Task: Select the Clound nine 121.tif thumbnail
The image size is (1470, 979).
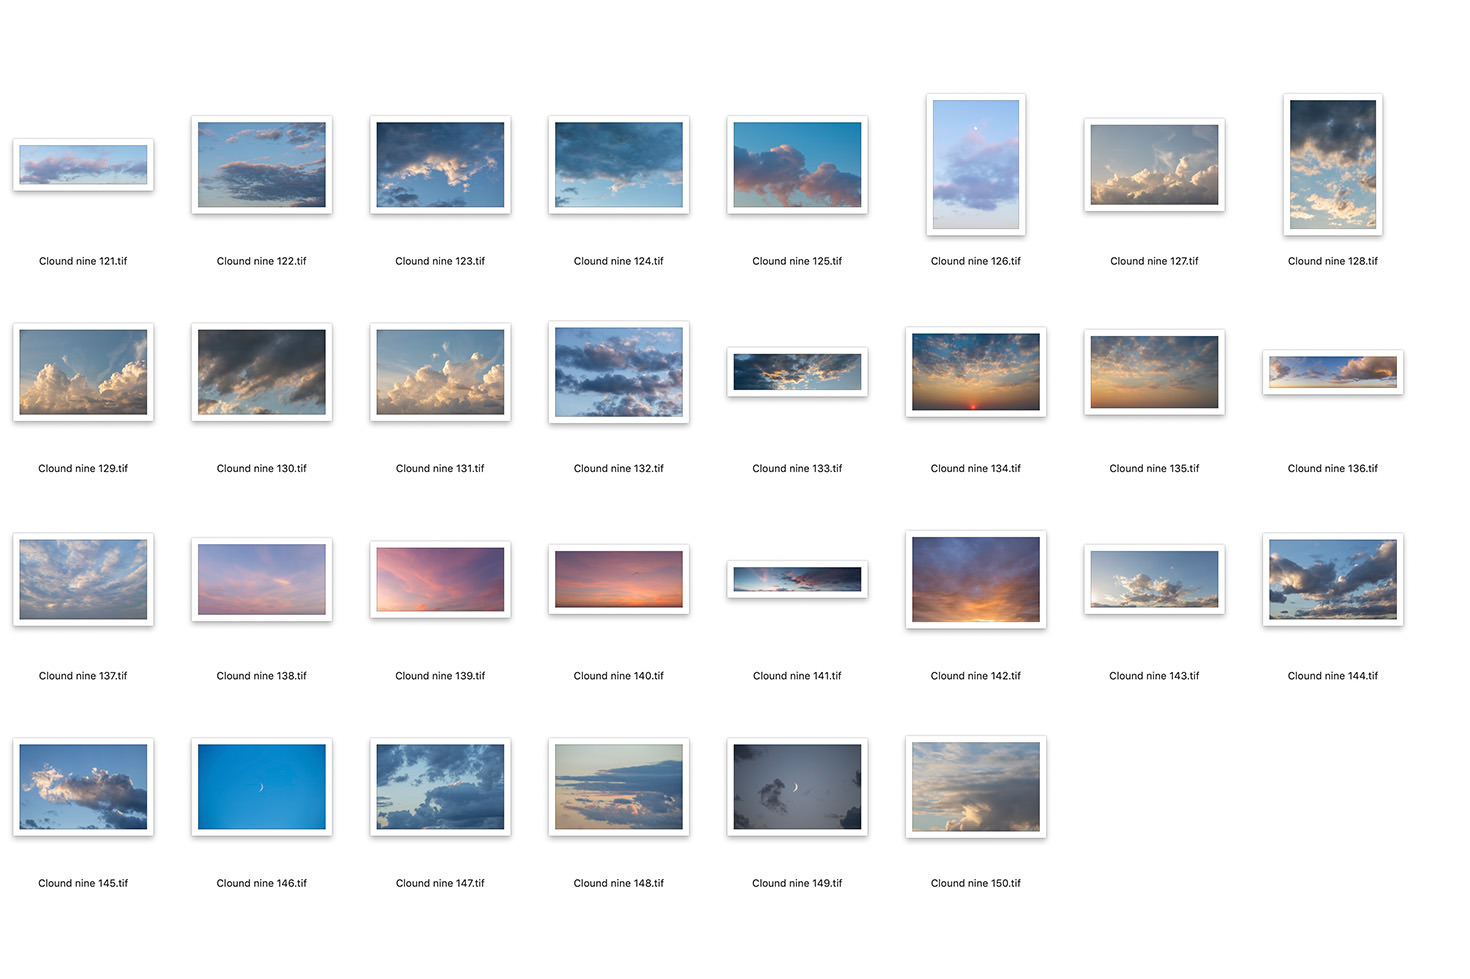Action: coord(83,164)
